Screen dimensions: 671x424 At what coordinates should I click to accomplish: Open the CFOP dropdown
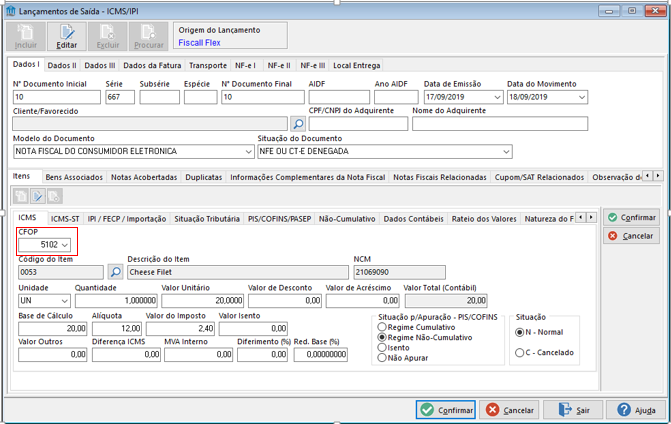65,245
